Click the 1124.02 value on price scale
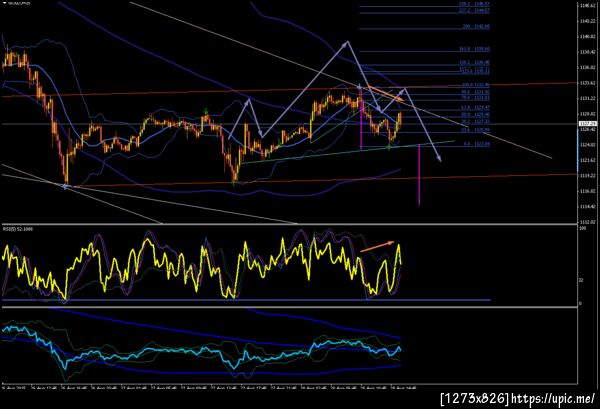 pyautogui.click(x=588, y=145)
